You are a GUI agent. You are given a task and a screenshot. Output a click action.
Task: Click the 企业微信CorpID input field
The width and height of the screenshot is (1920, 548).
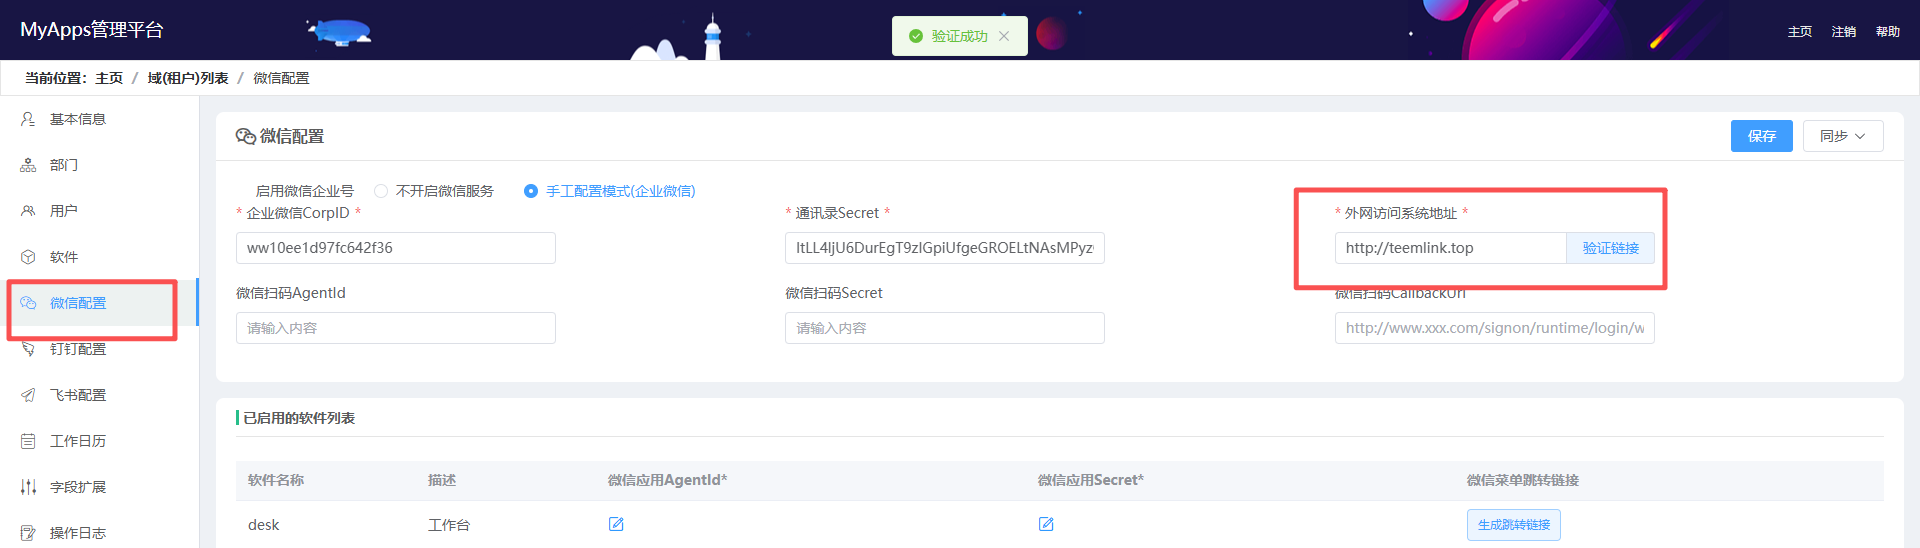396,248
